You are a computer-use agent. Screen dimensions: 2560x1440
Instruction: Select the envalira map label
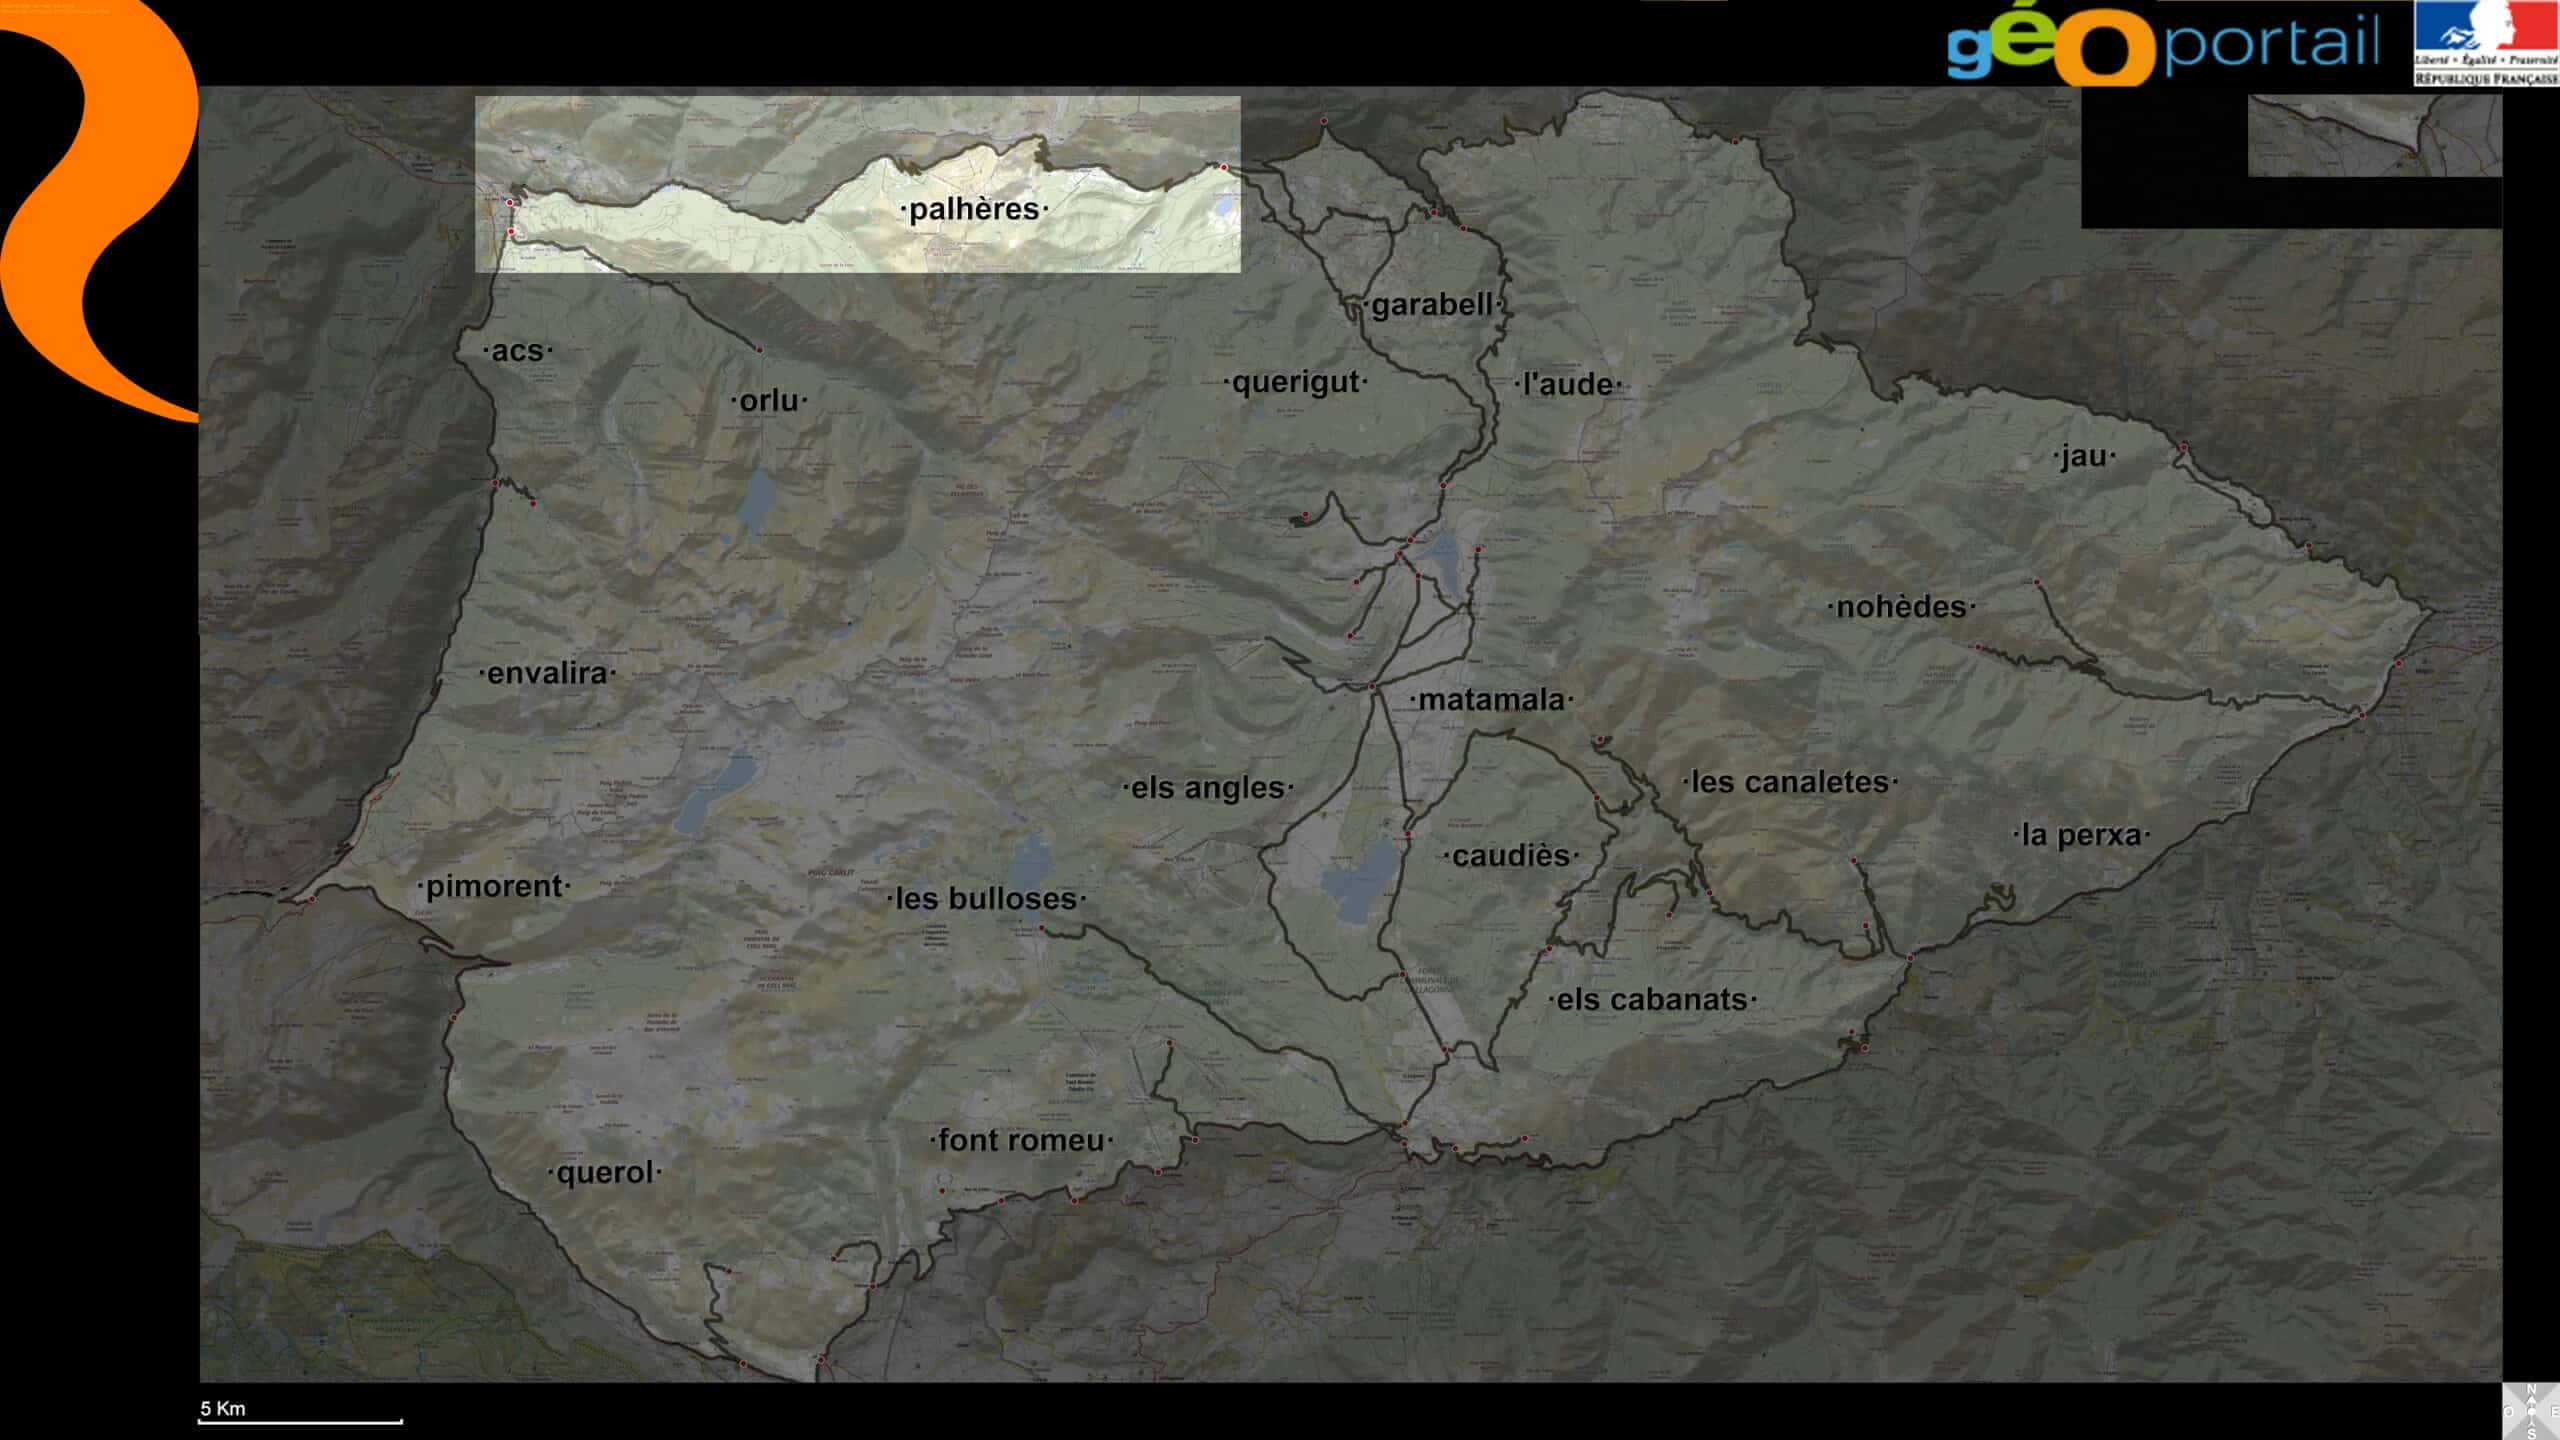547,673
